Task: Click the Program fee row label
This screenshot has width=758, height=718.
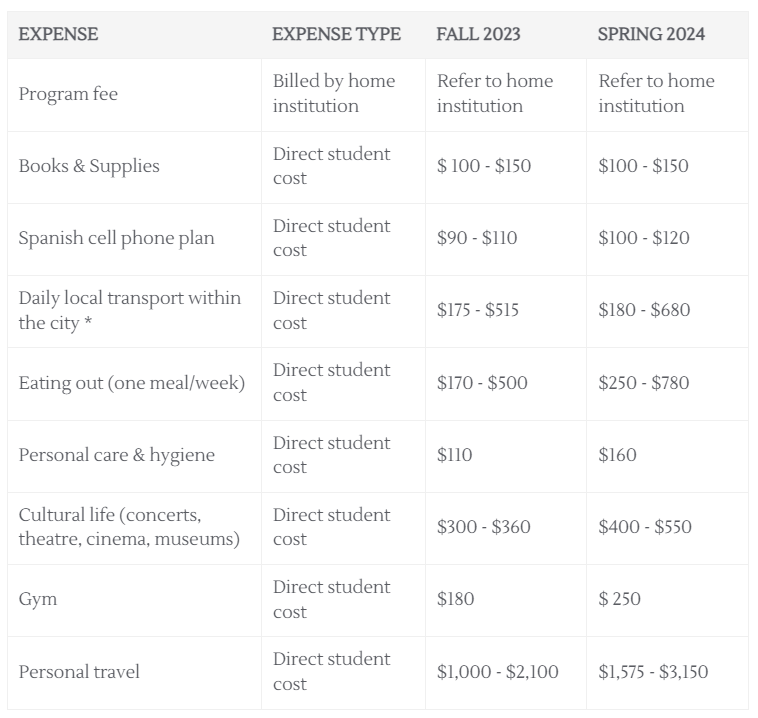Action: tap(68, 94)
